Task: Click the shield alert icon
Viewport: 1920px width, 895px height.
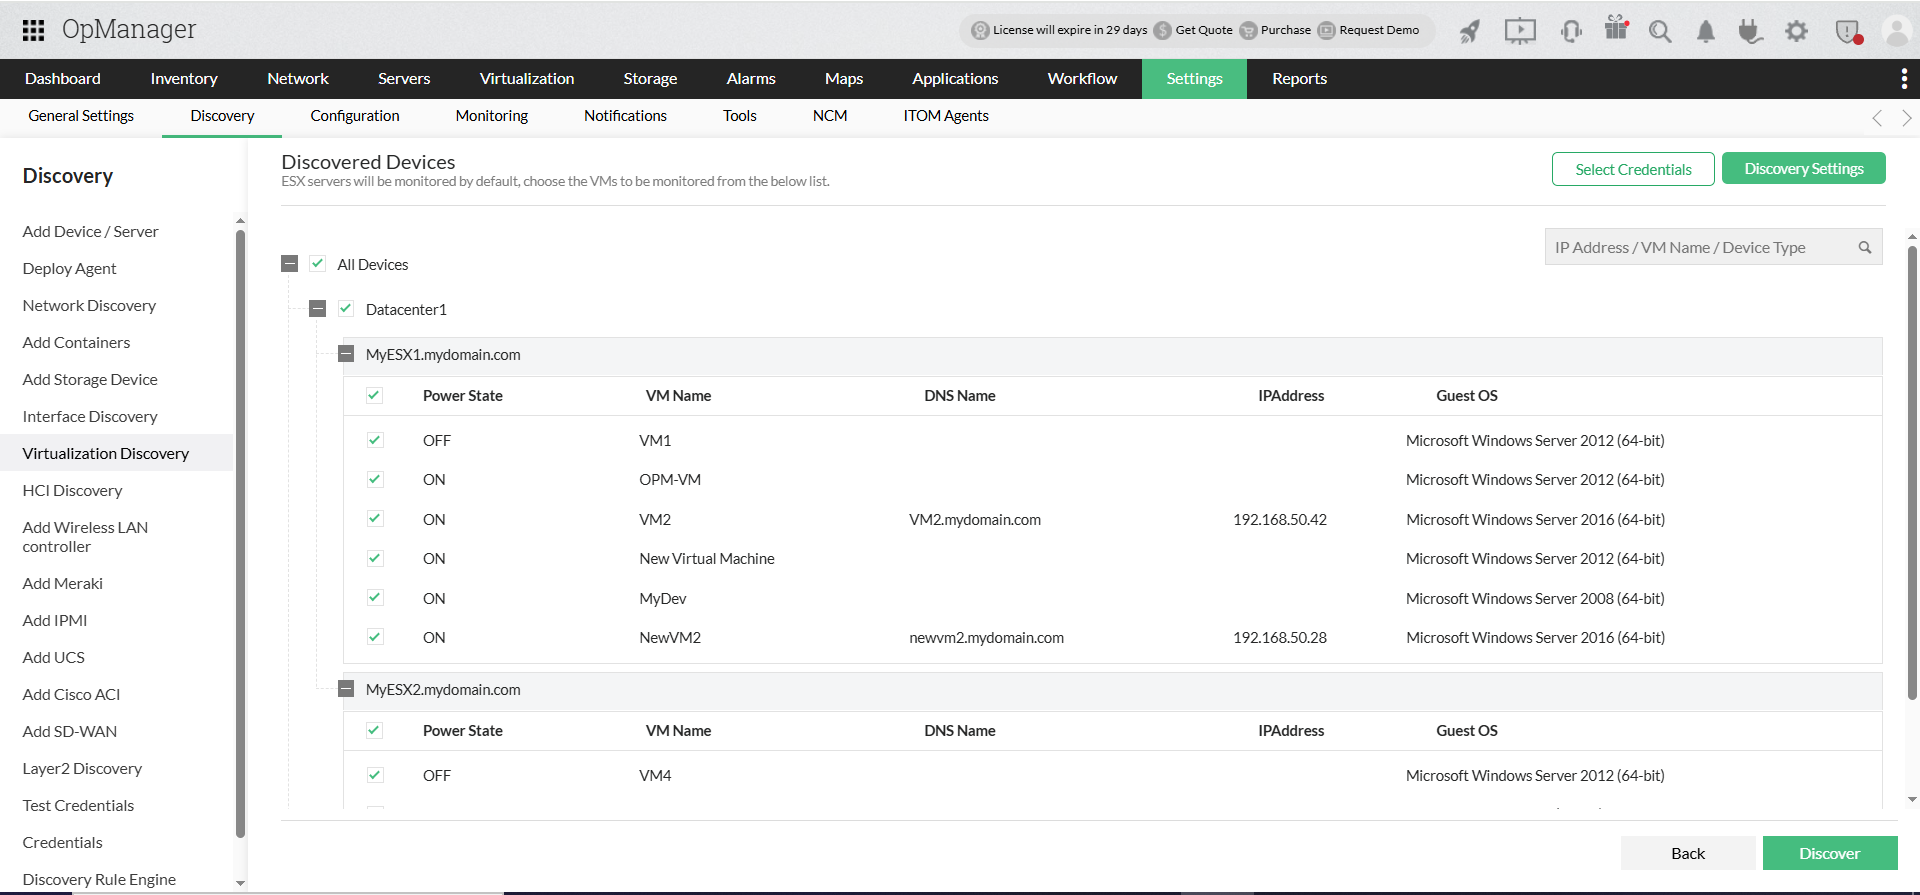Action: pyautogui.click(x=1848, y=31)
